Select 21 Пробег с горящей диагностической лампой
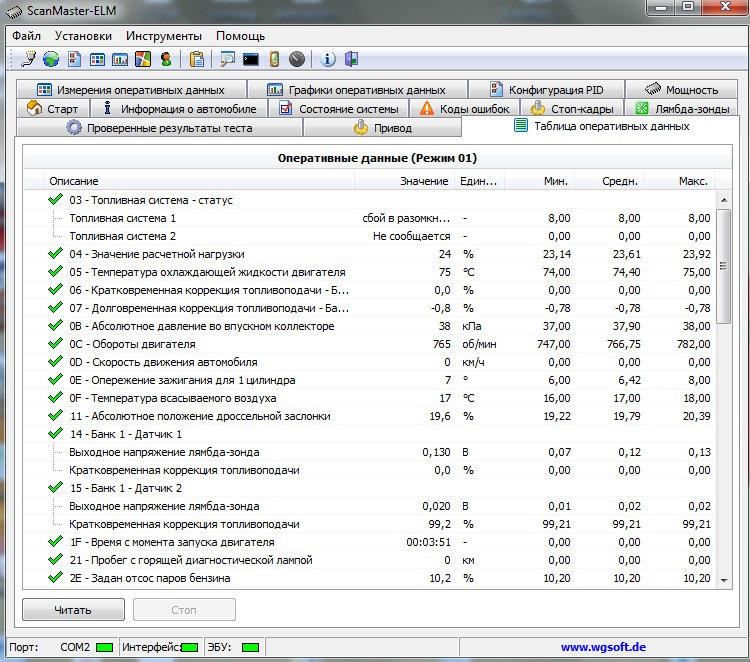Image resolution: width=750 pixels, height=662 pixels. coord(371,560)
